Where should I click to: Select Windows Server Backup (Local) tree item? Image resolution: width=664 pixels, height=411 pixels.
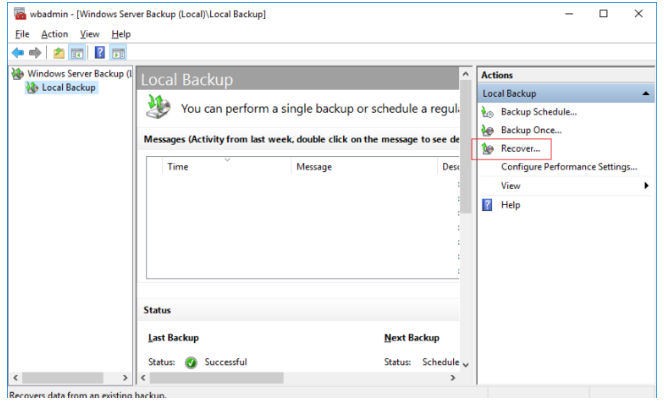pyautogui.click(x=80, y=74)
